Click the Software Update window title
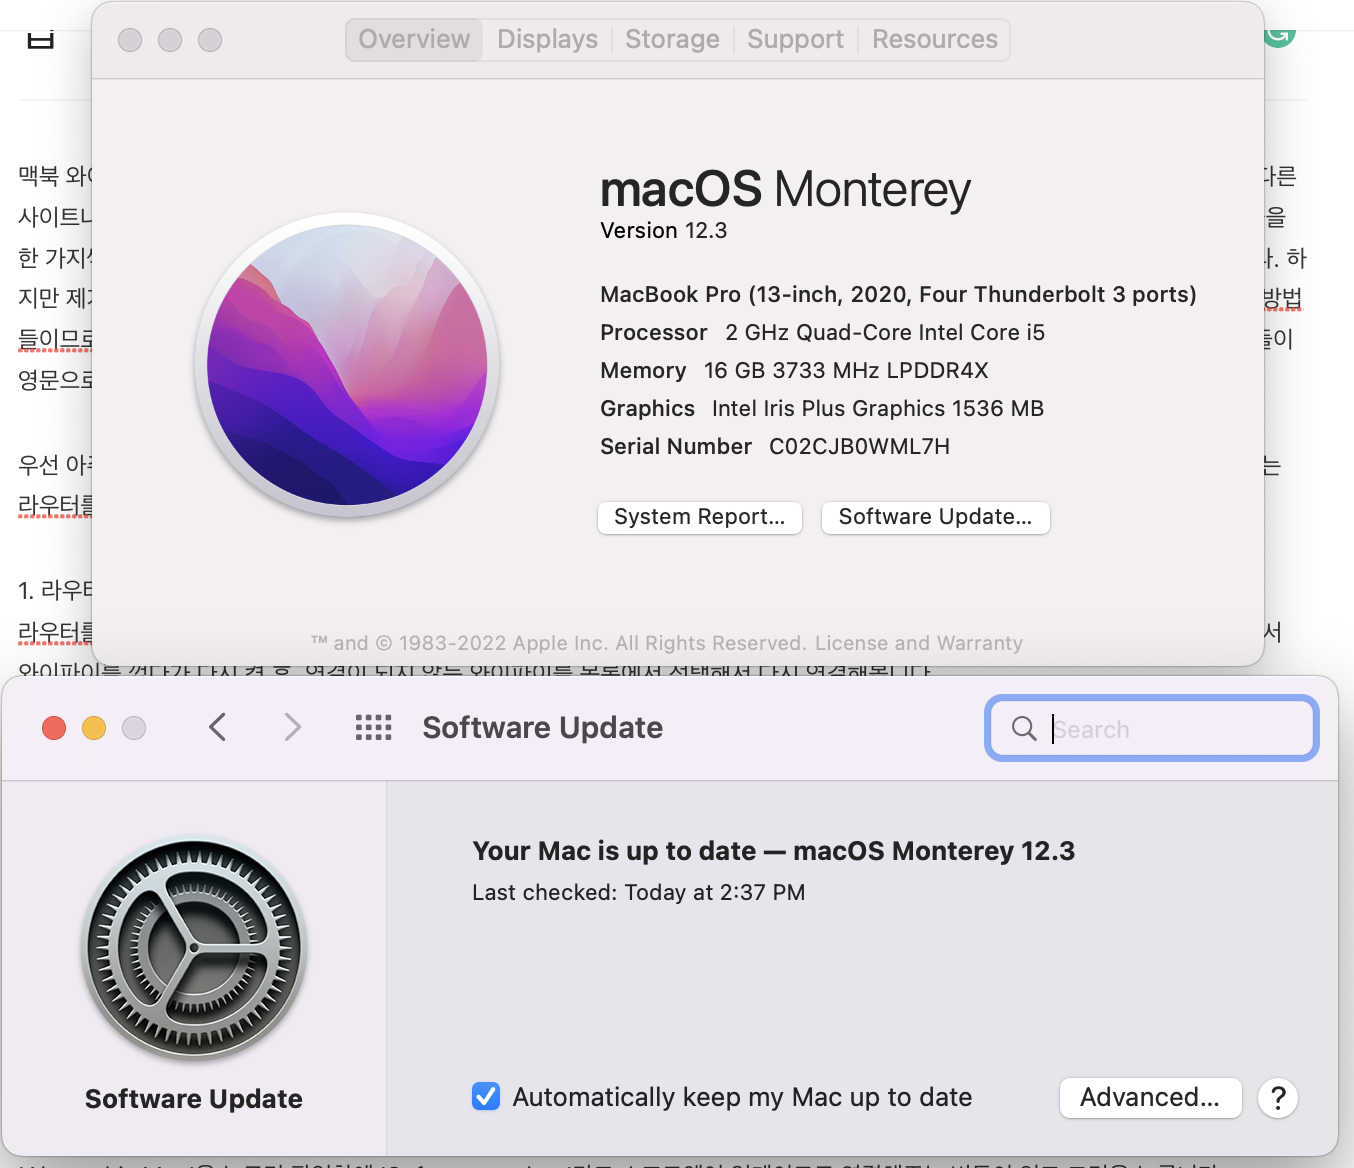 [x=543, y=728]
